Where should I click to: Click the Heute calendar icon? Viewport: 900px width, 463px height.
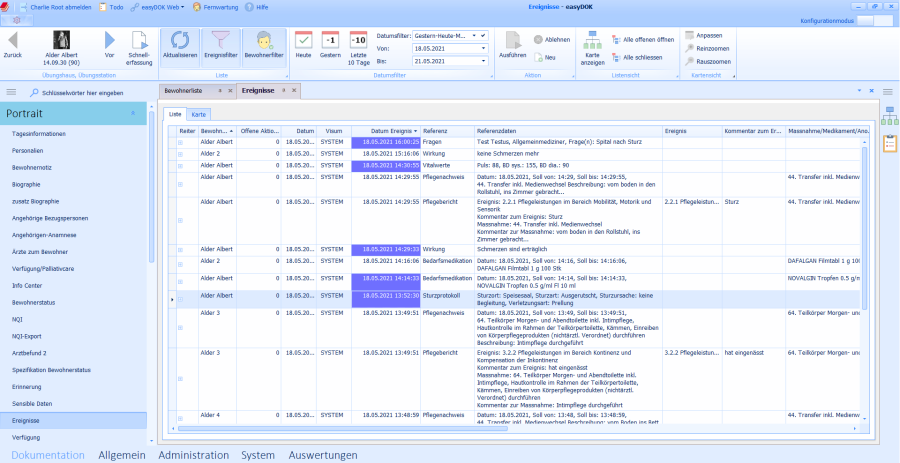coord(303,40)
